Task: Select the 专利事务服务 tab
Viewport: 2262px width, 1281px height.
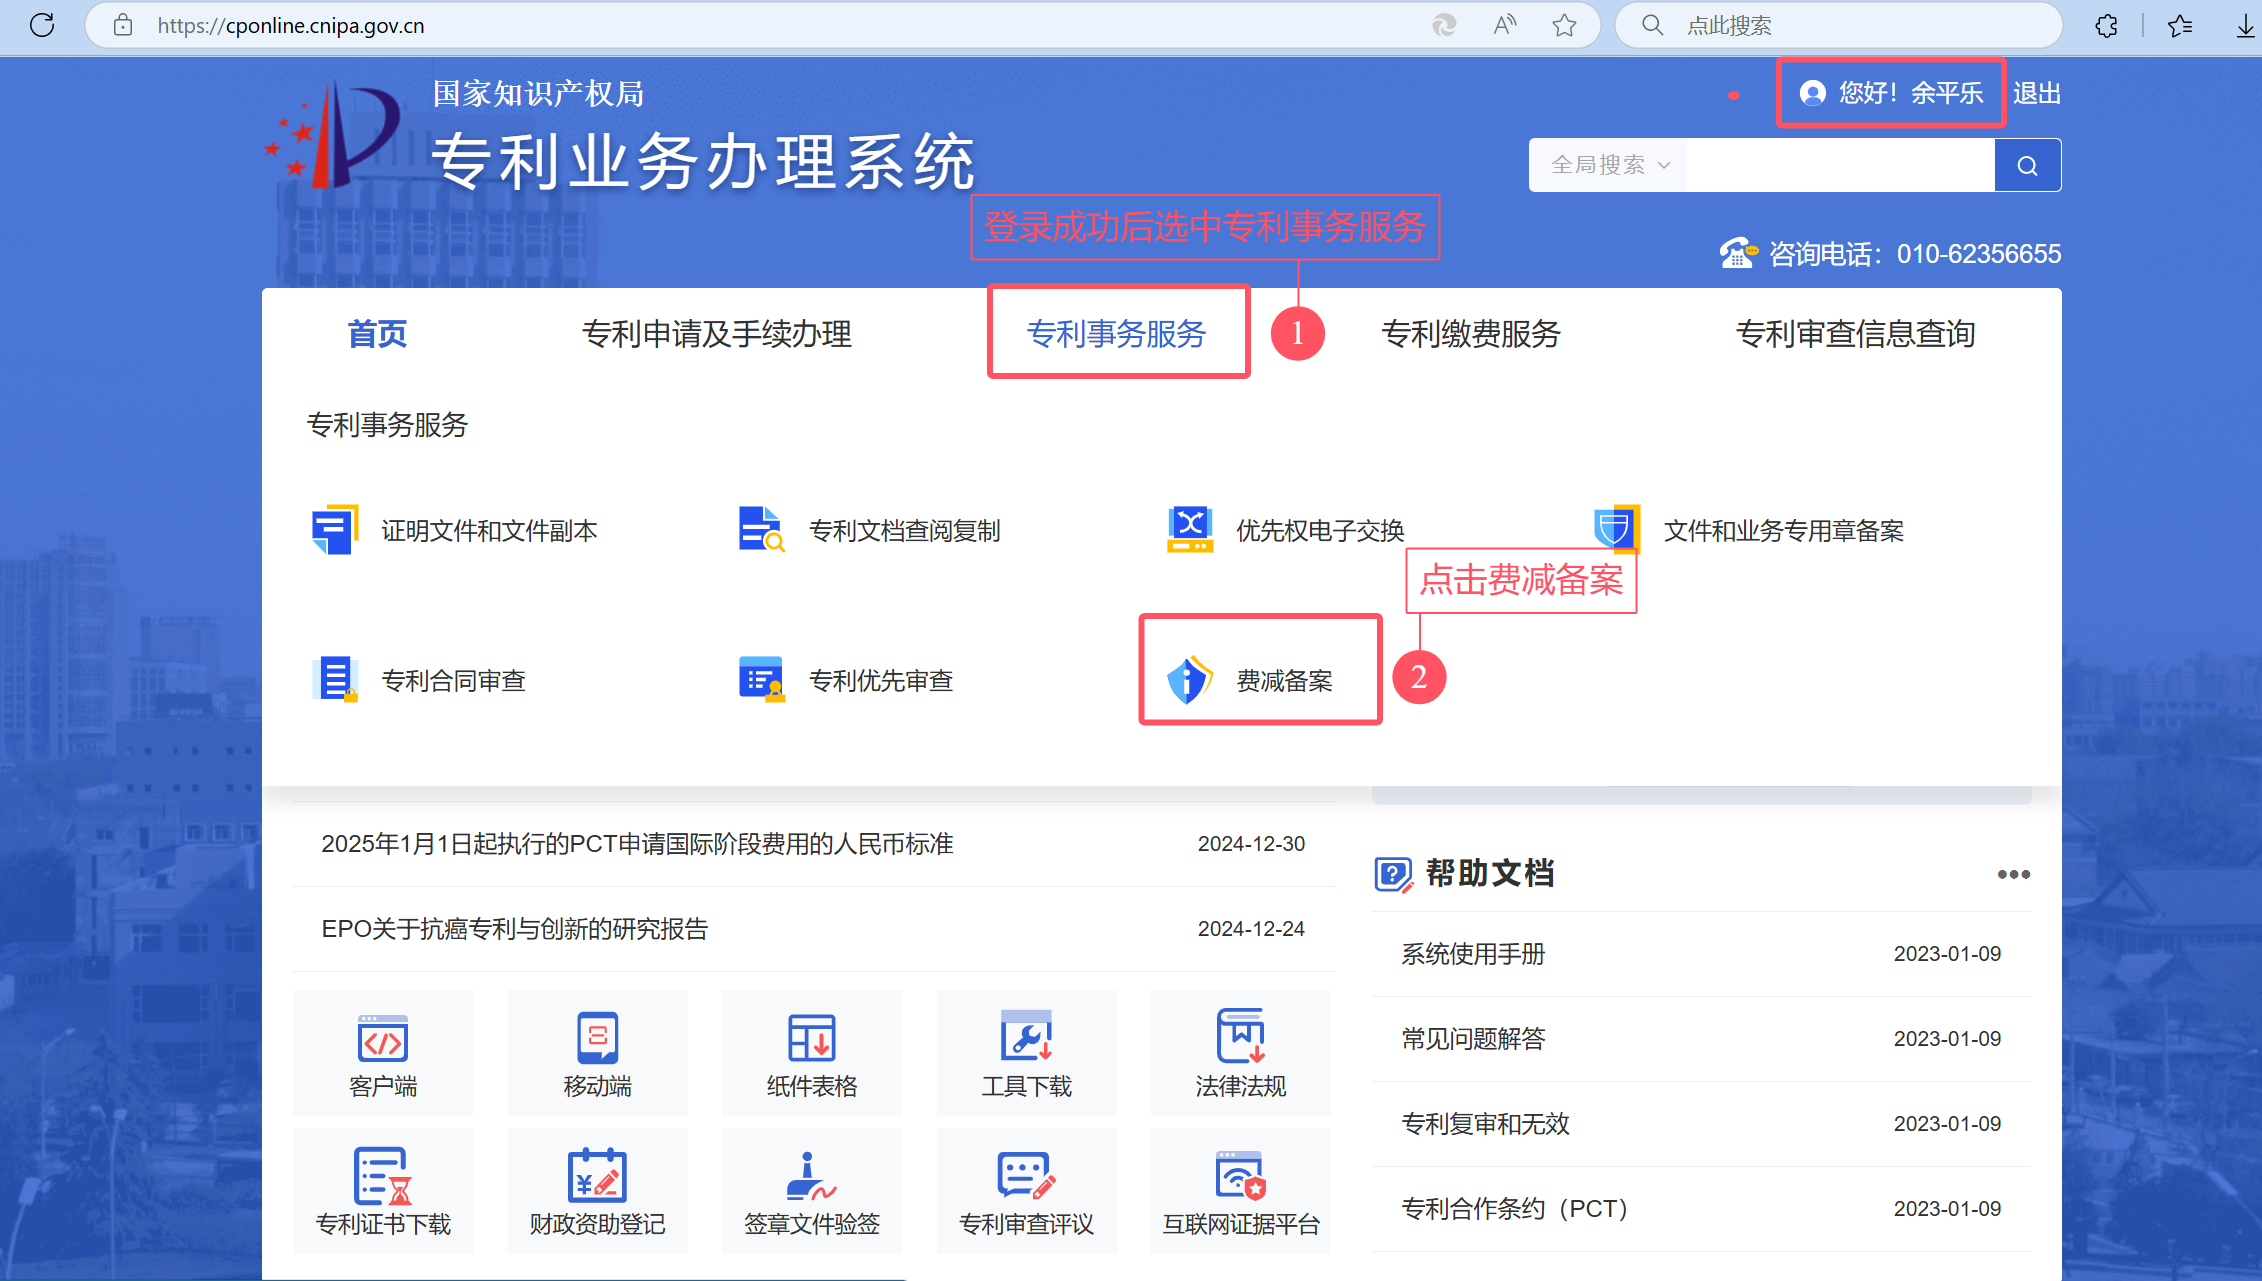Action: pyautogui.click(x=1117, y=334)
